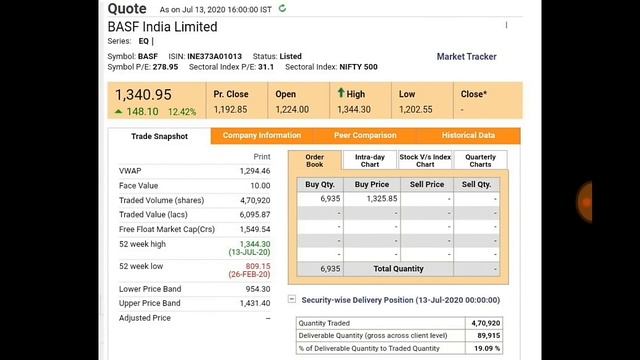Select the Face Value 10.00
Viewport: 640px width, 360px height.
click(x=260, y=186)
